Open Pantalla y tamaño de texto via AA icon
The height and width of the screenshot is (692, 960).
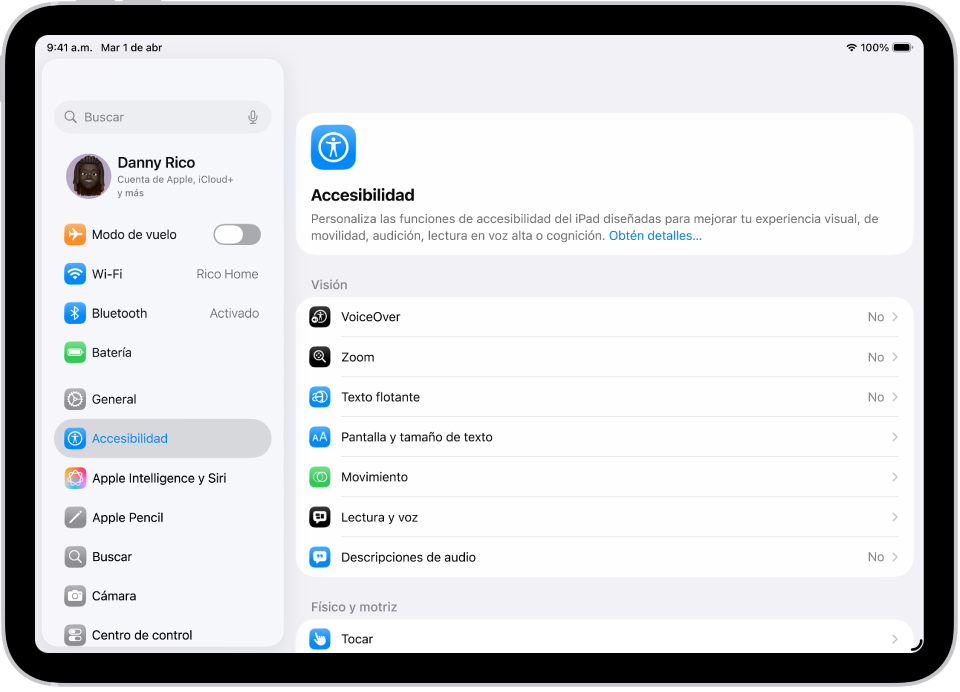pyautogui.click(x=320, y=436)
